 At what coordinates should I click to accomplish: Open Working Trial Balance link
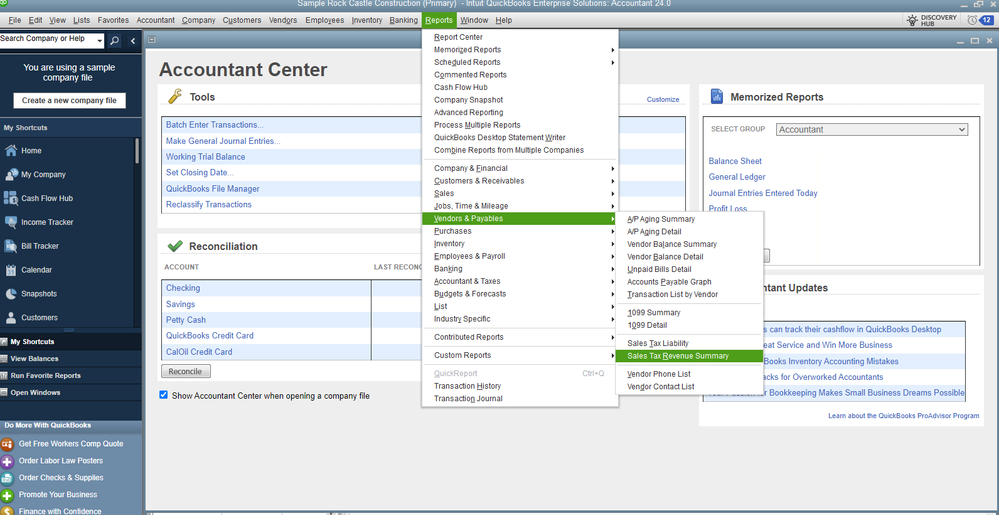click(x=205, y=157)
